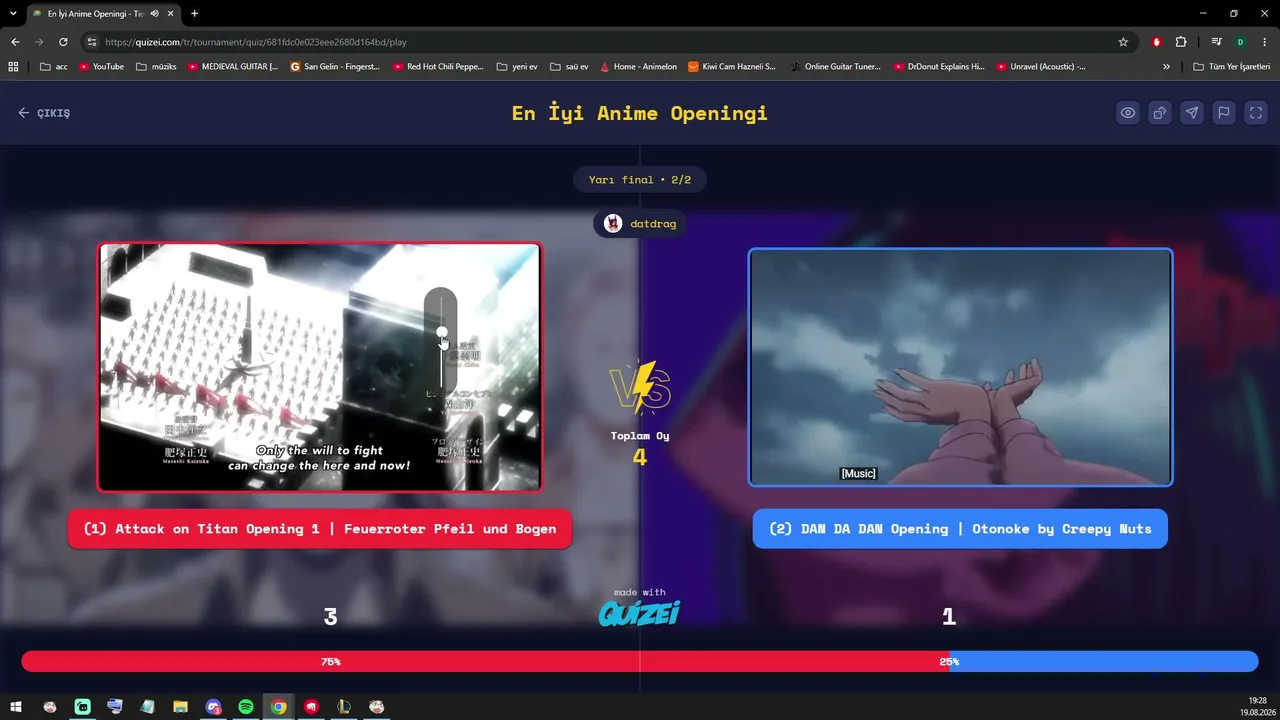1280x720 pixels.
Task: Open Spotify from the taskbar
Action: coord(246,707)
